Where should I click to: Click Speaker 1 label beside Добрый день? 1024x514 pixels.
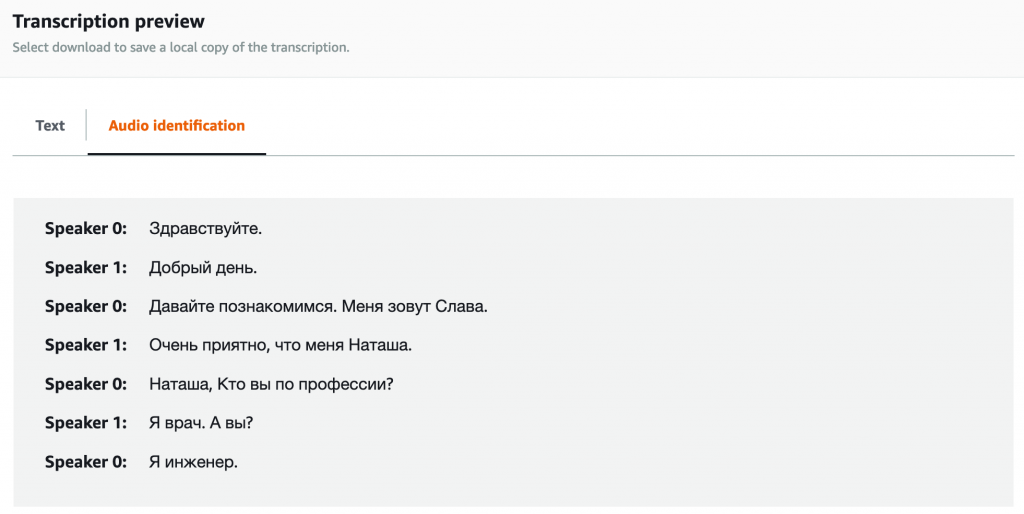pos(86,267)
